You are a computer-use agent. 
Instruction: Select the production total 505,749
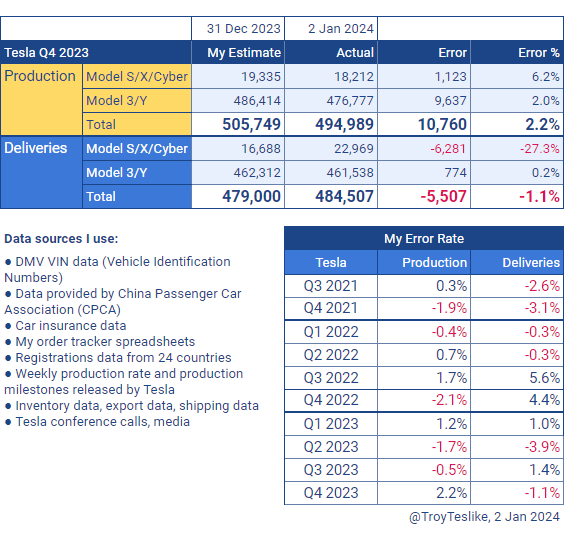click(x=238, y=124)
